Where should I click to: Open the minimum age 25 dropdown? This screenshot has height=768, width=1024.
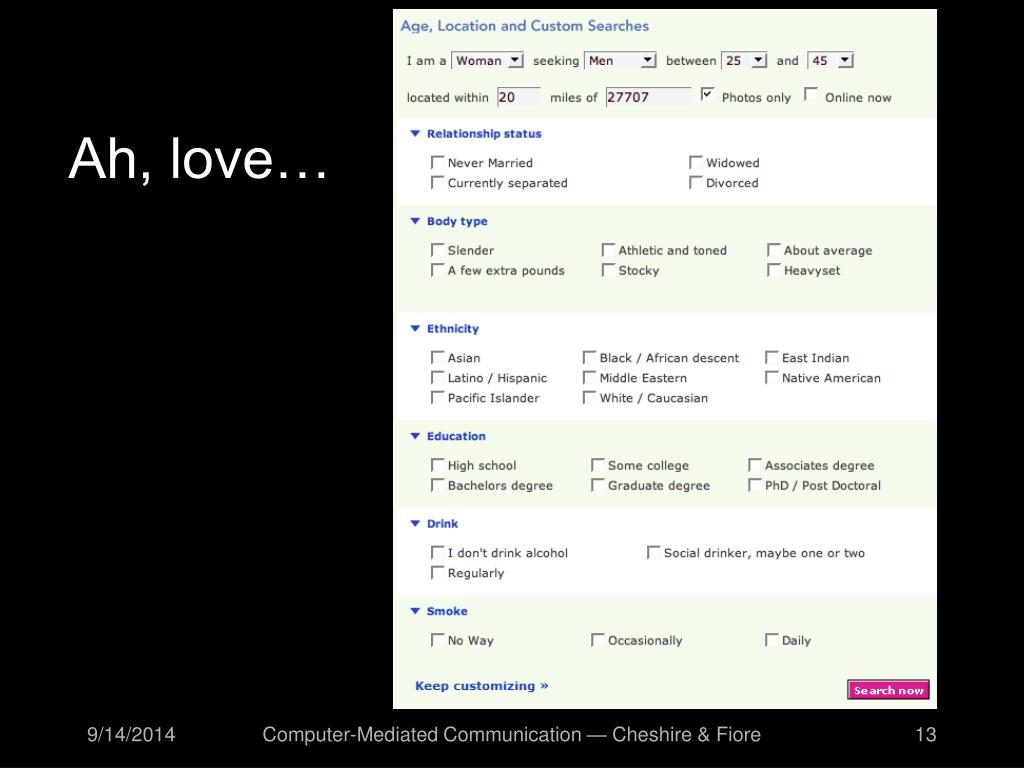point(744,61)
